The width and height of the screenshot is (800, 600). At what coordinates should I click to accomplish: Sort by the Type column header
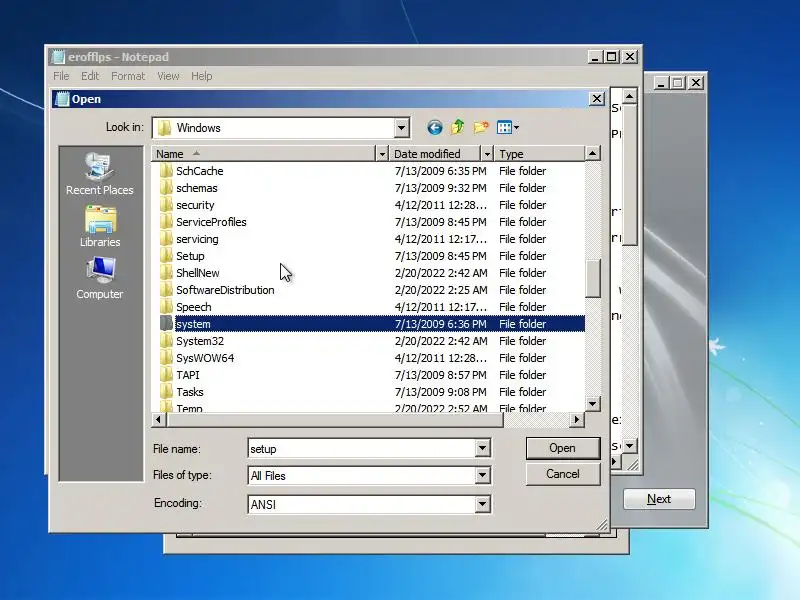coord(539,154)
